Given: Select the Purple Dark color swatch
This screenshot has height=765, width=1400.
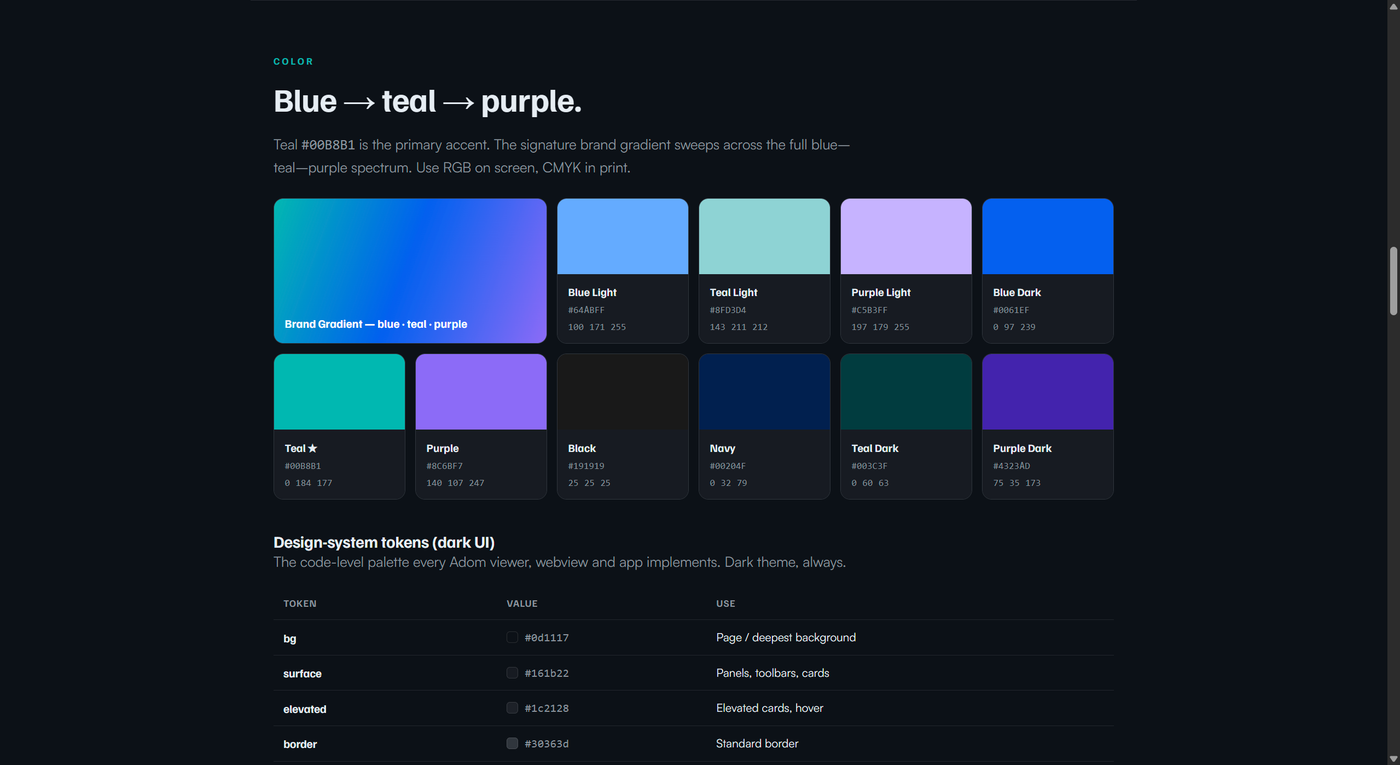Looking at the screenshot, I should click(1048, 426).
